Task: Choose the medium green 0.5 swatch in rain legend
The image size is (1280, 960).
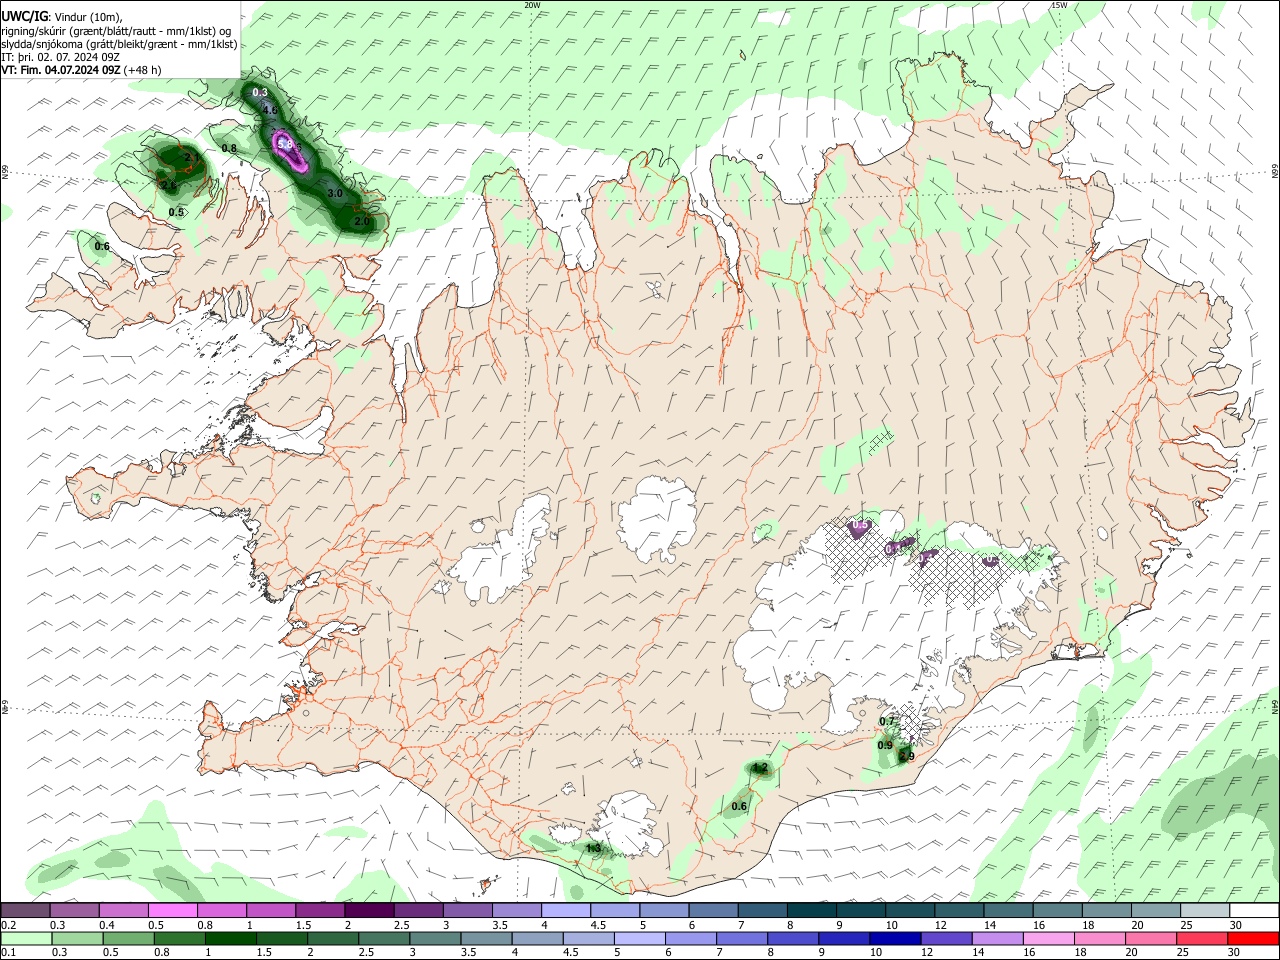Action: tap(128, 938)
